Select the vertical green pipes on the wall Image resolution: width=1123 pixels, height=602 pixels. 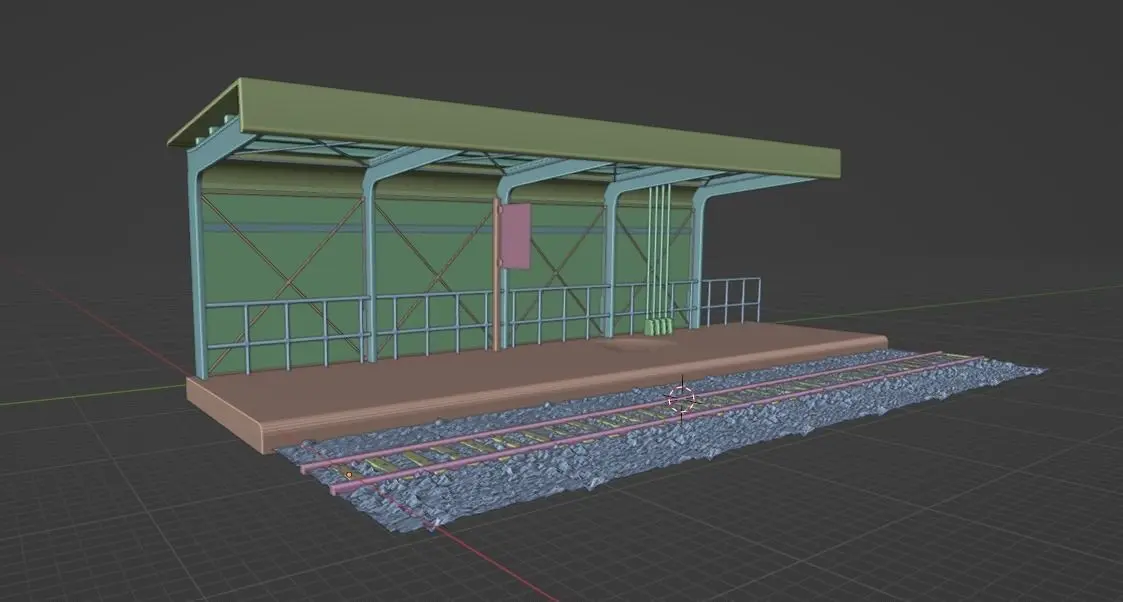coord(659,251)
